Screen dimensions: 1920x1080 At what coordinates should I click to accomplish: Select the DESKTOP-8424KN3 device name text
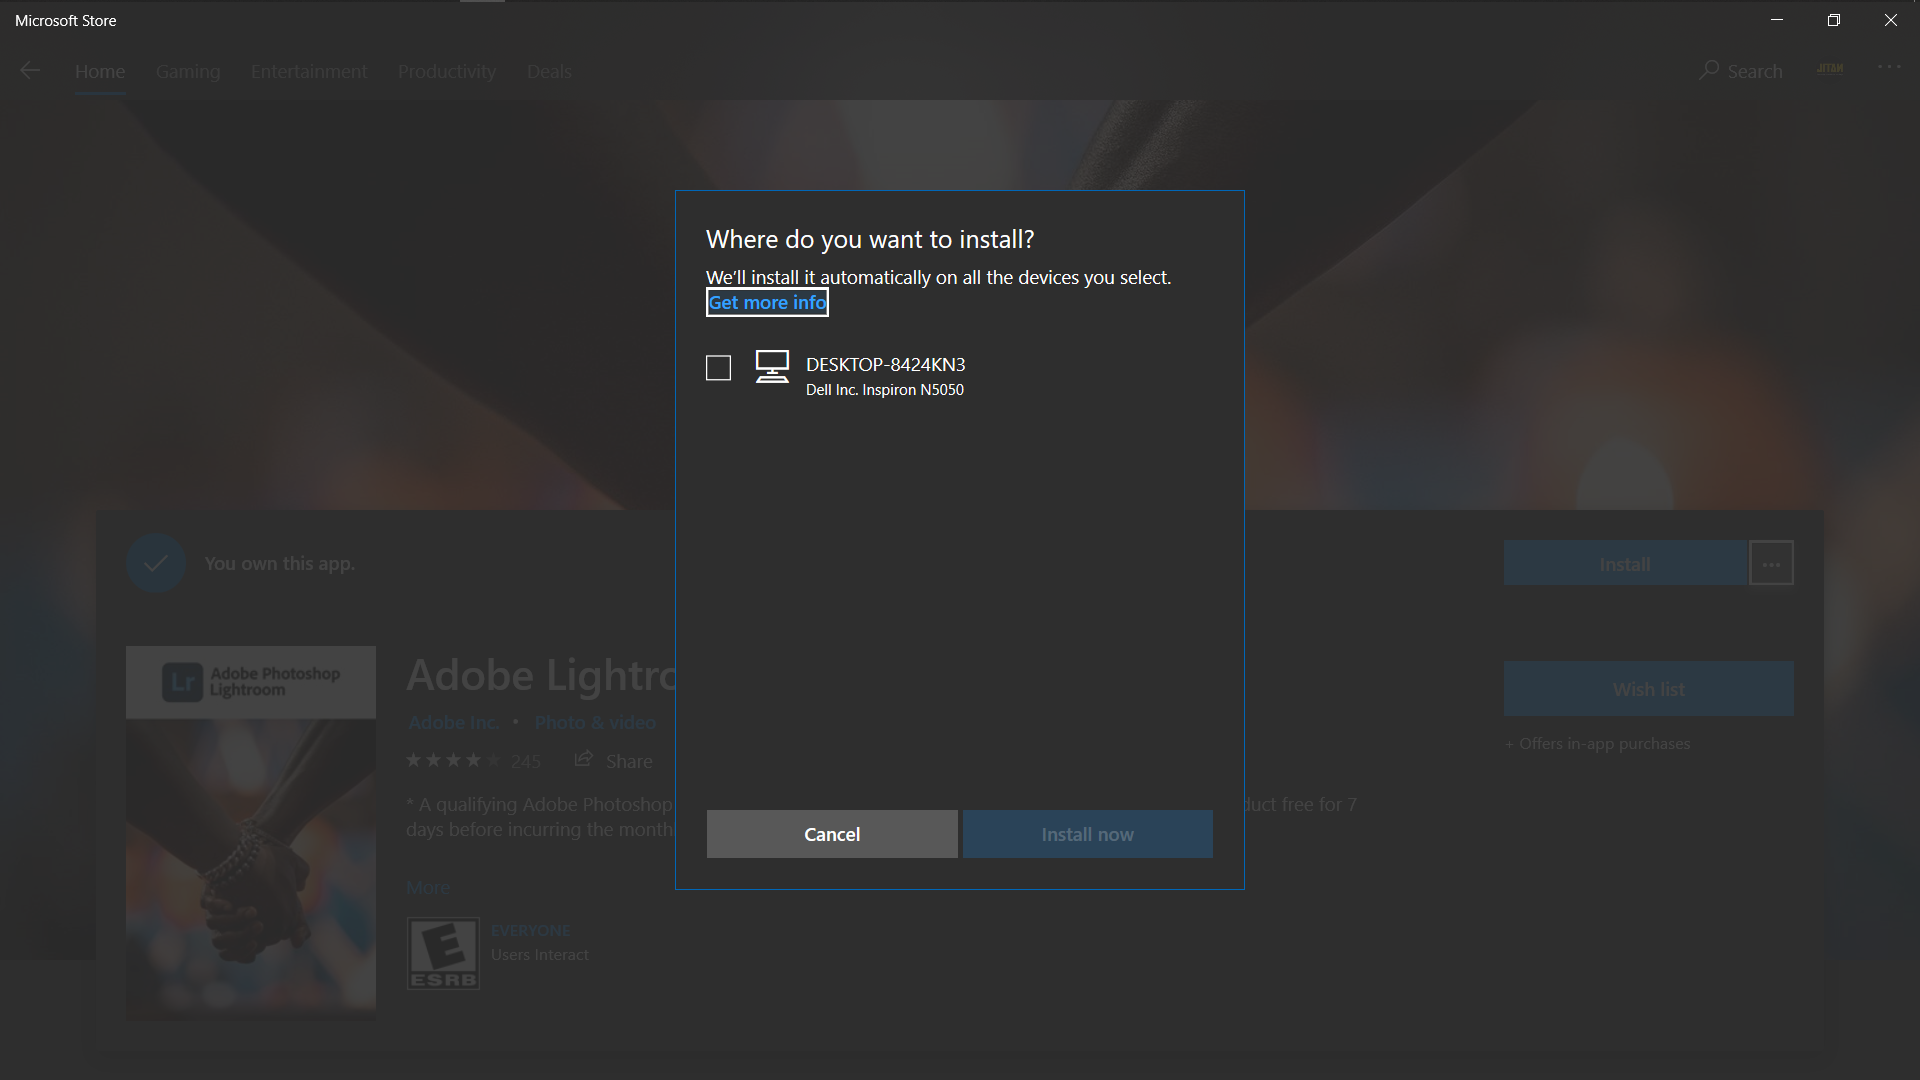[886, 364]
